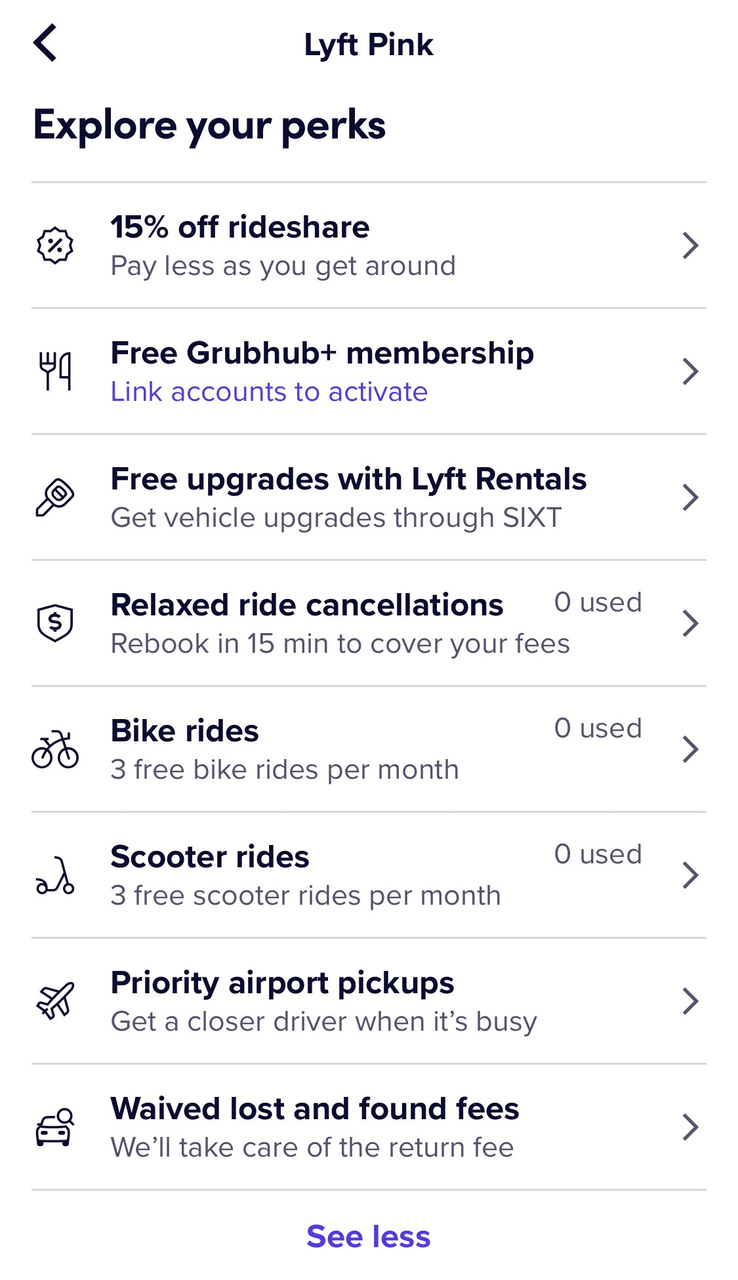Open chevron for Relaxed ride cancellations

pyautogui.click(x=690, y=624)
